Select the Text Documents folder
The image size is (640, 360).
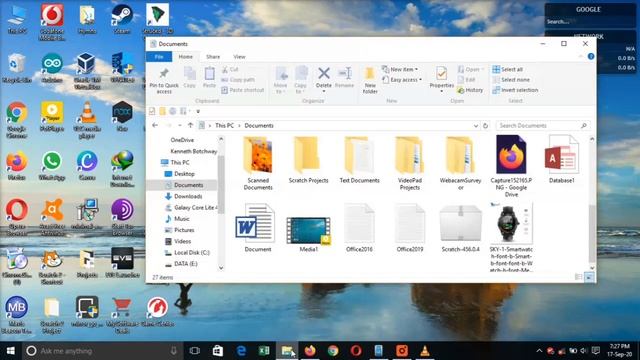click(359, 160)
